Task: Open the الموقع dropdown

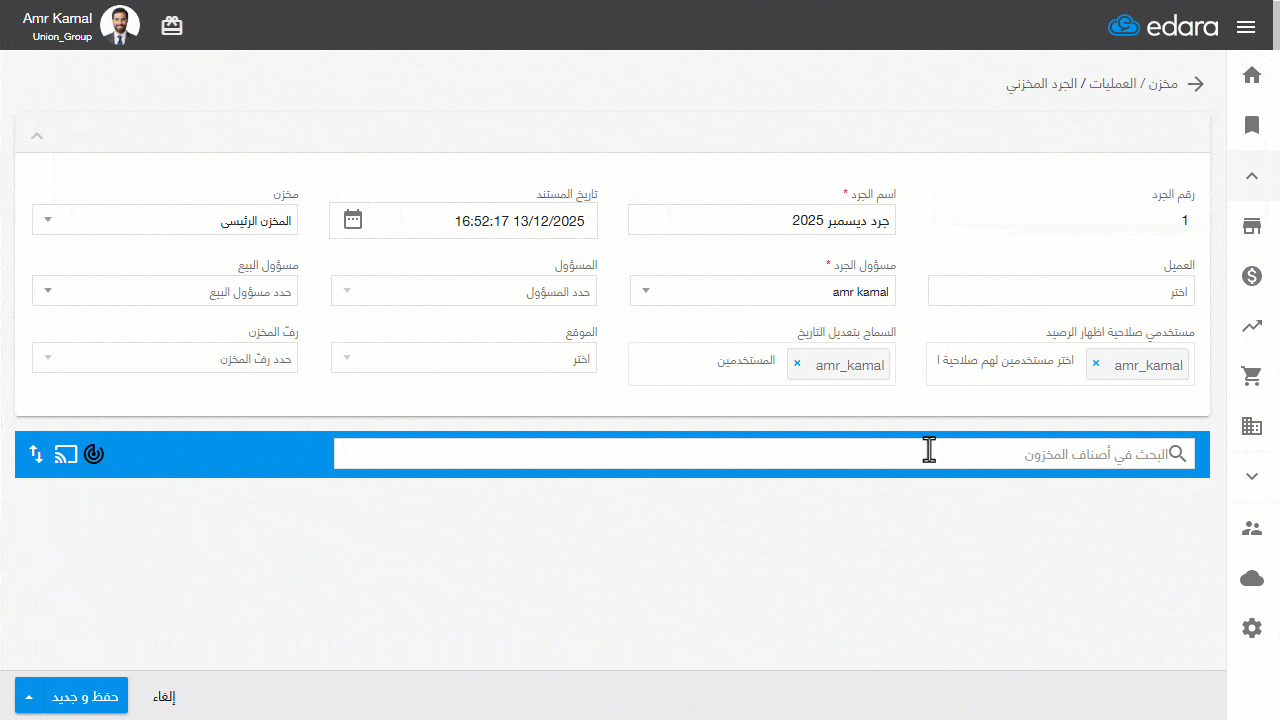Action: coord(464,358)
